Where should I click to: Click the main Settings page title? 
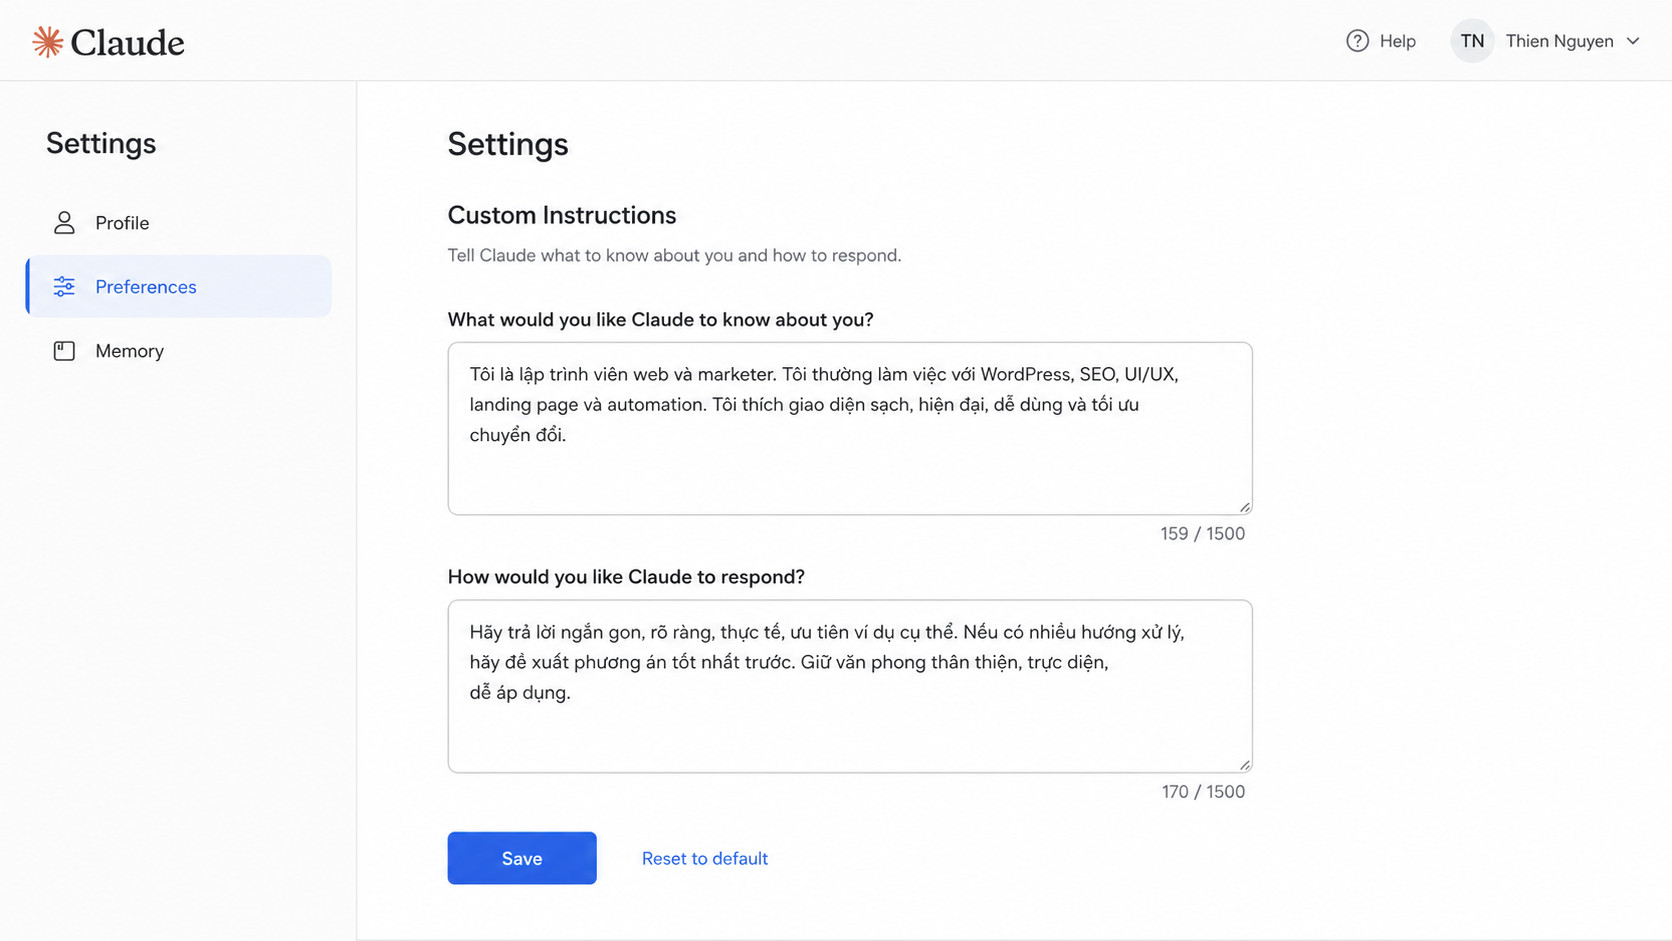point(508,144)
